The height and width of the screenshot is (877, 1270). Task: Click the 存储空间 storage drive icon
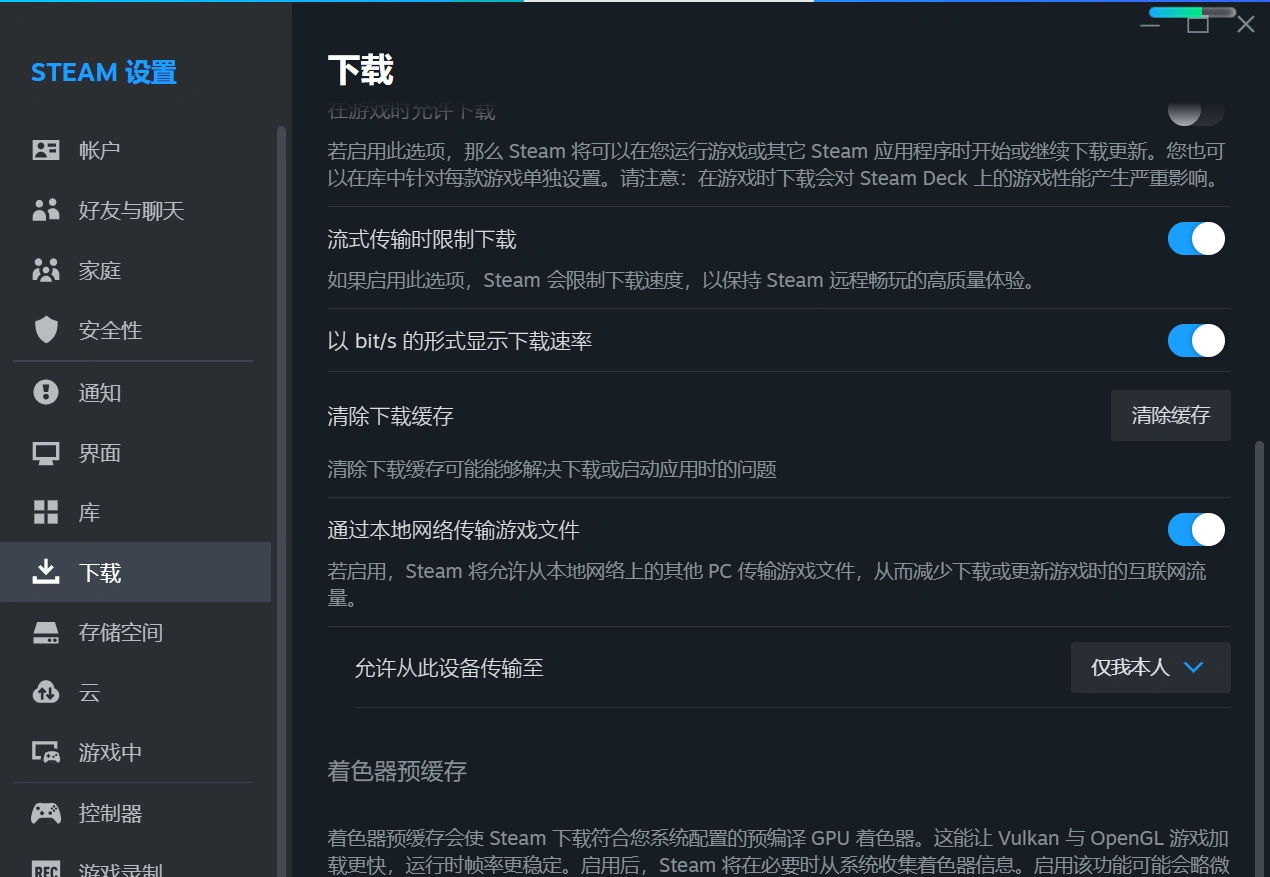pyautogui.click(x=46, y=632)
